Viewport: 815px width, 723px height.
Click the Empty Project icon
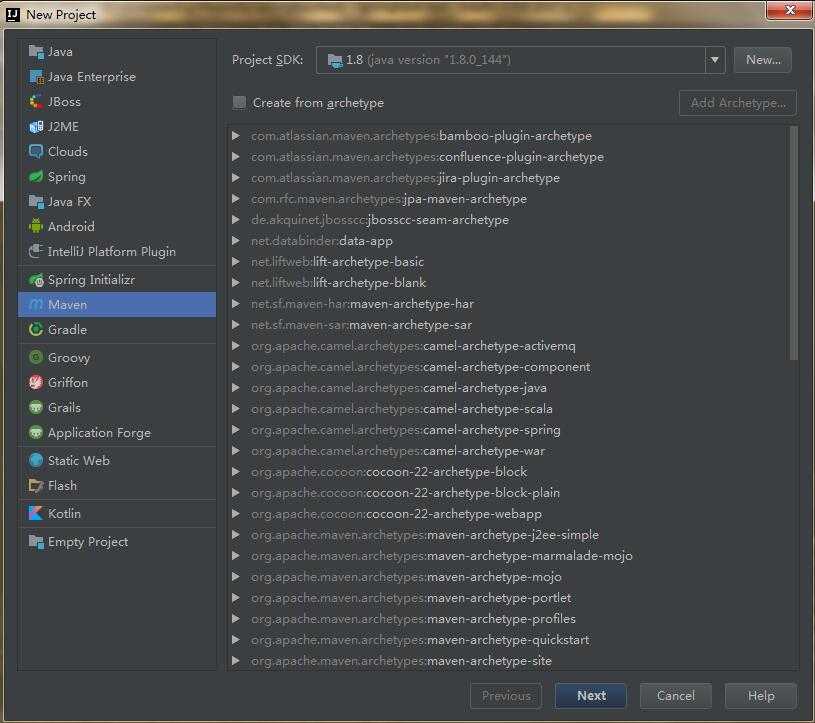coord(36,542)
